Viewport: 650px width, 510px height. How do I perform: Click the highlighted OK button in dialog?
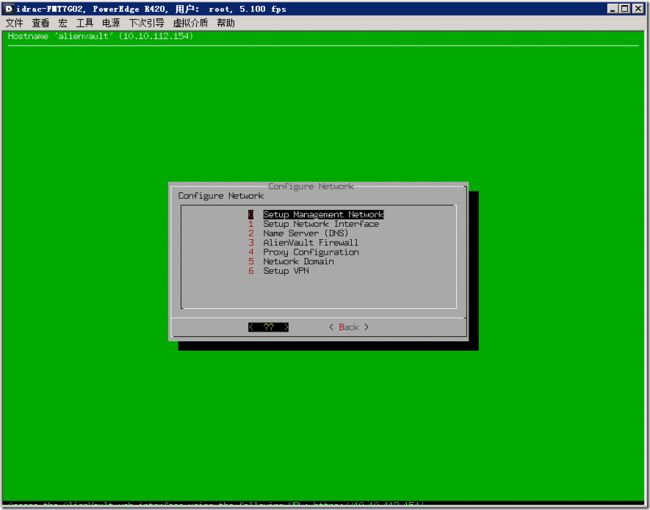[268, 327]
